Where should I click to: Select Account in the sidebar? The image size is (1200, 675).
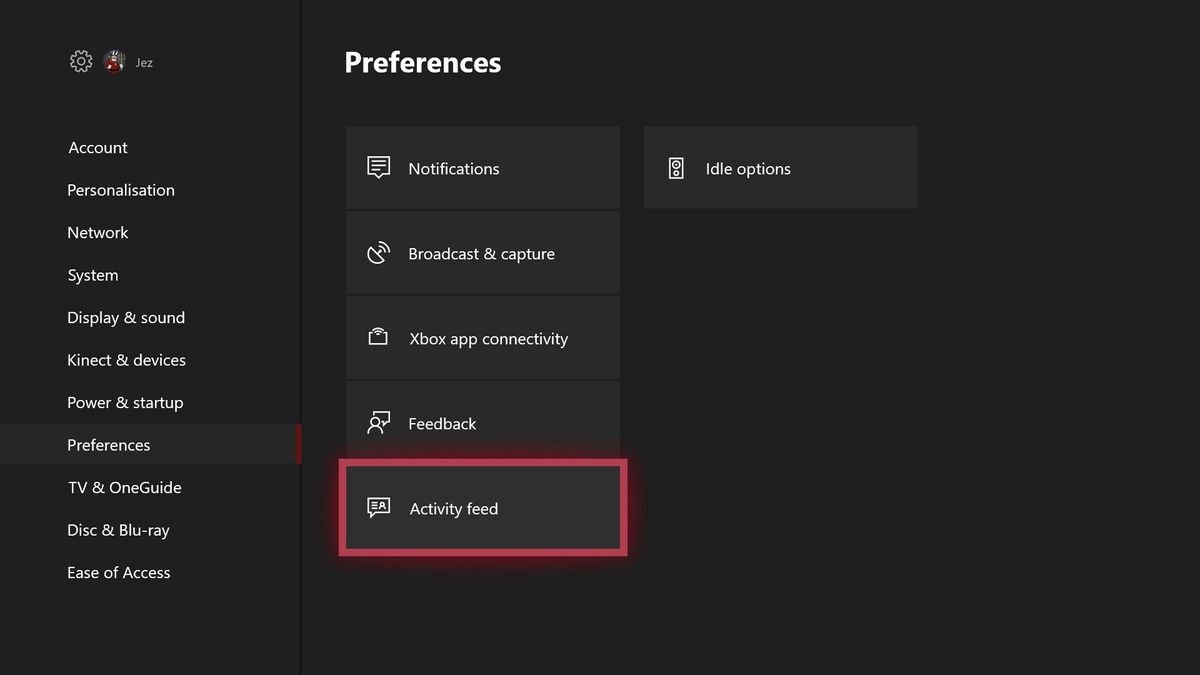coord(97,147)
